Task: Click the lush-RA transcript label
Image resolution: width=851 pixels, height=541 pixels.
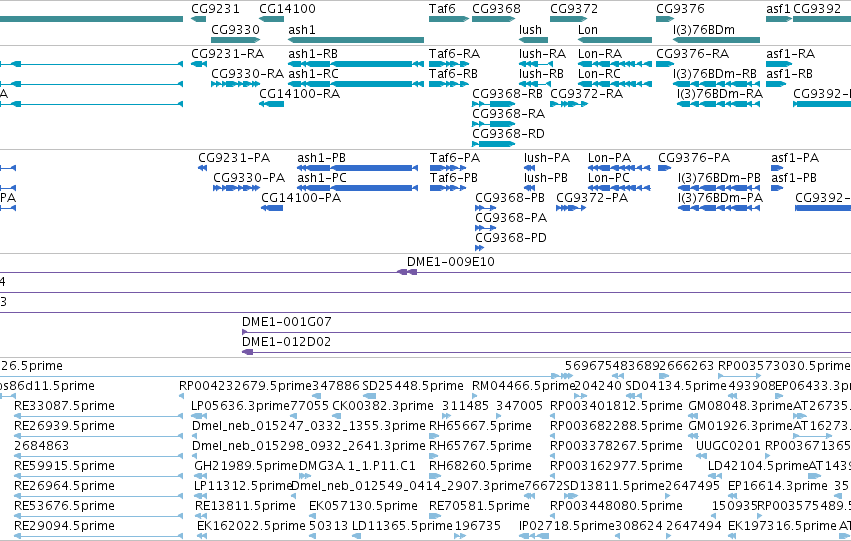Action: click(x=542, y=54)
